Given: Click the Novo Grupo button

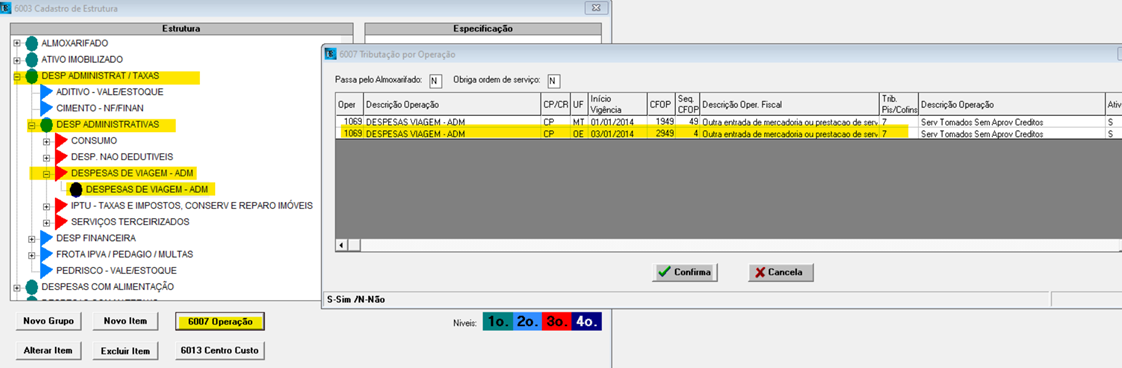Looking at the screenshot, I should pyautogui.click(x=49, y=321).
